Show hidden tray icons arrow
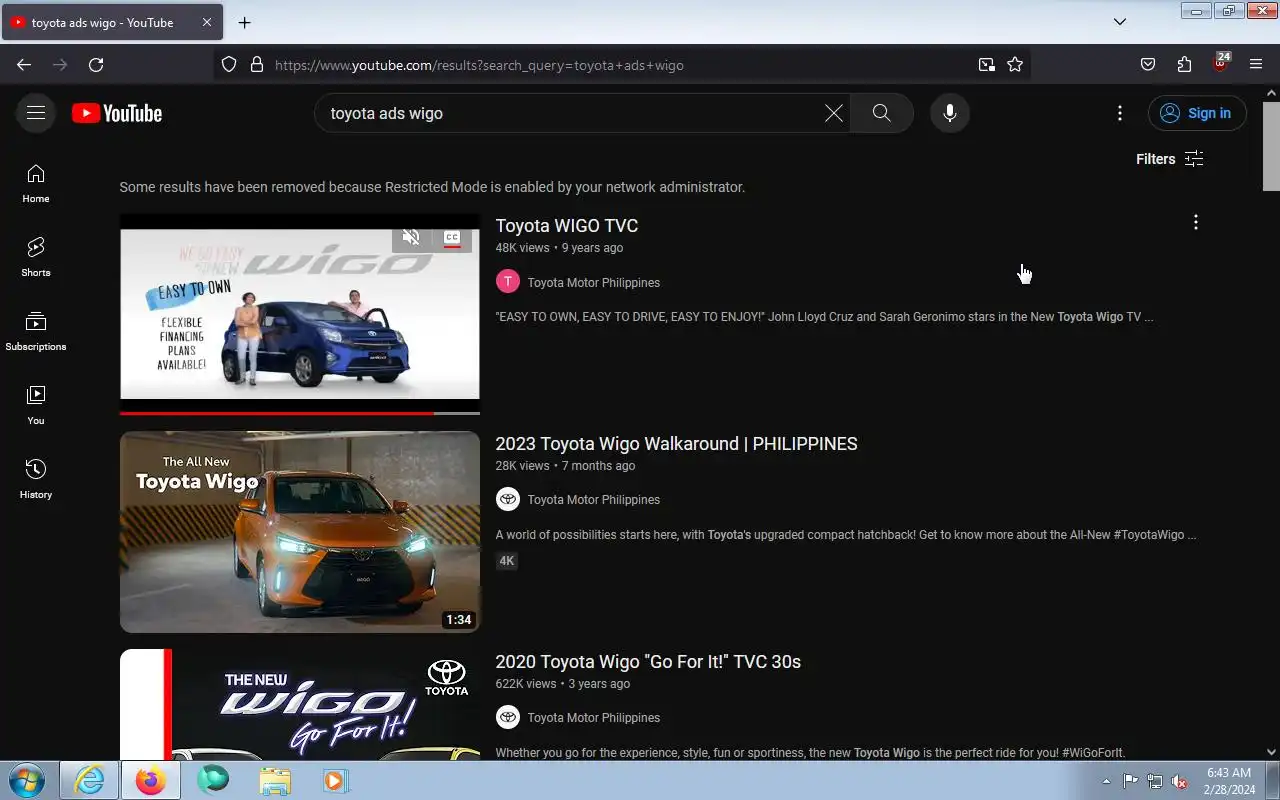 (1106, 781)
